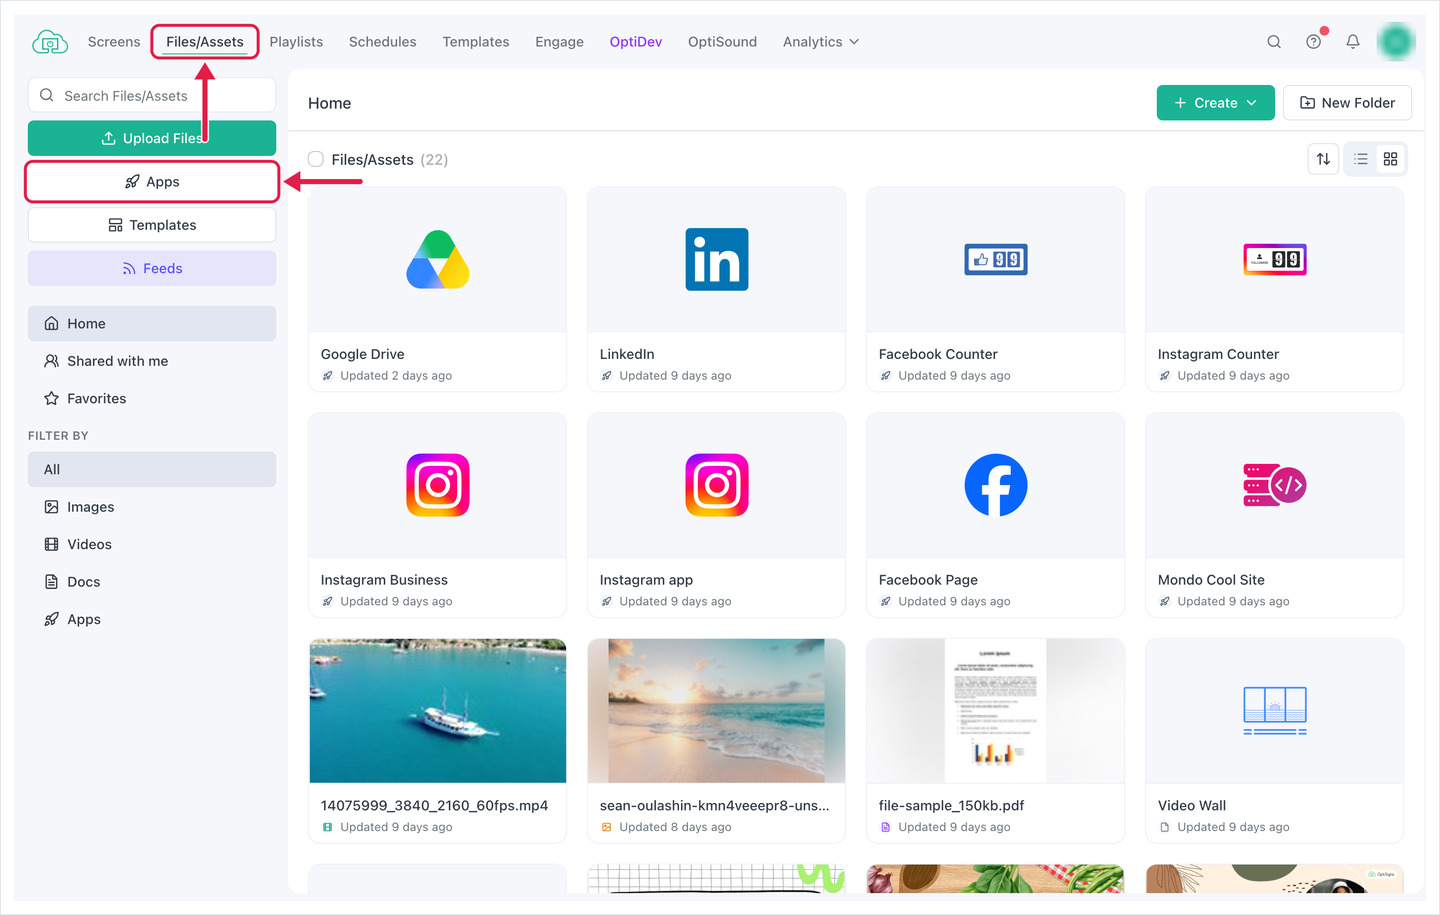This screenshot has height=915, width=1440.
Task: Expand the Analytics menu
Action: (x=821, y=42)
